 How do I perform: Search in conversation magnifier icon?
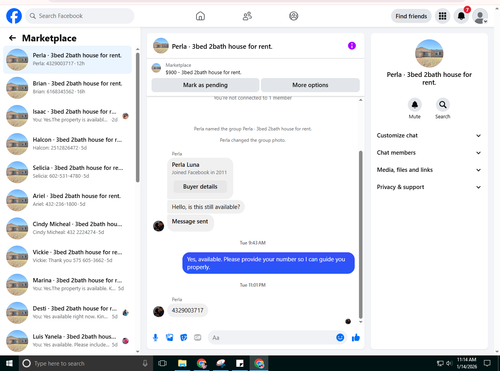[443, 105]
